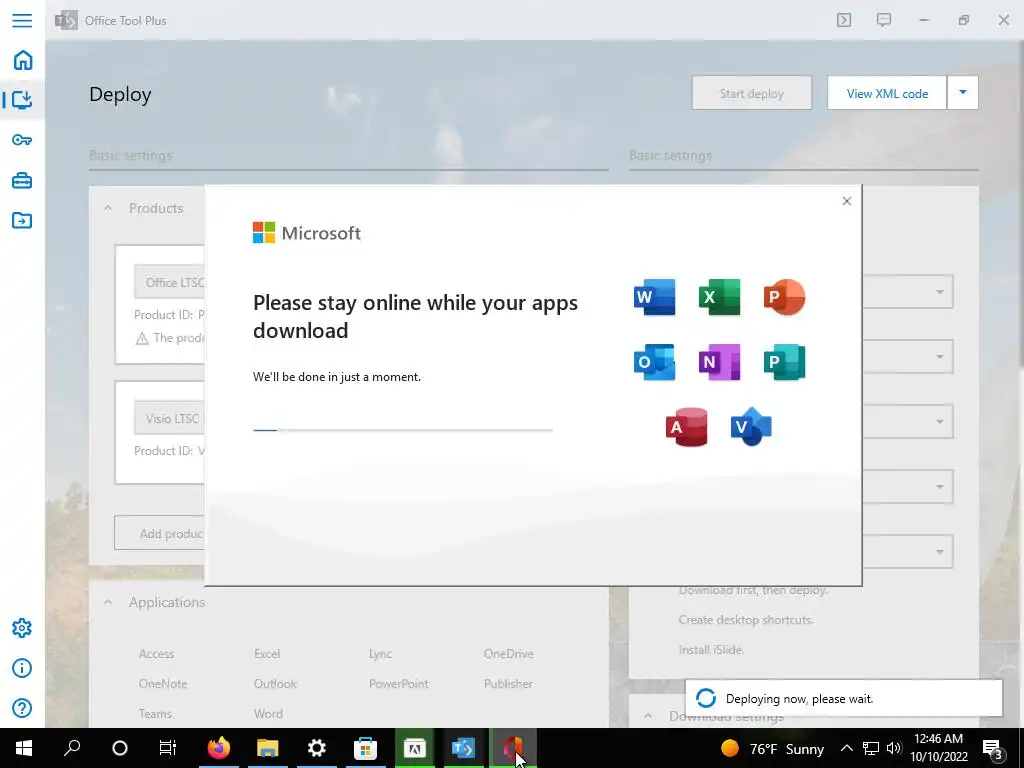This screenshot has height=768, width=1024.
Task: Click the vertical scrollbar on the right edge
Action: 1020,202
